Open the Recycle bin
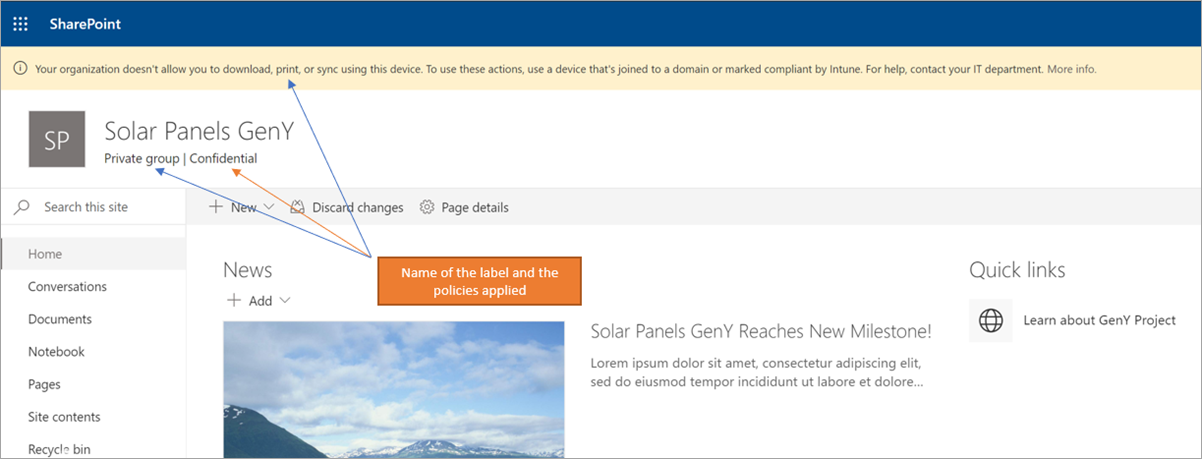This screenshot has height=459, width=1202. click(x=59, y=449)
